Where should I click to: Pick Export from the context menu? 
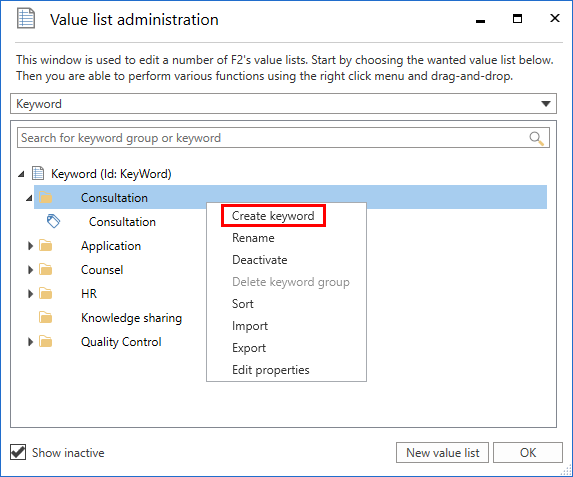[x=249, y=348]
